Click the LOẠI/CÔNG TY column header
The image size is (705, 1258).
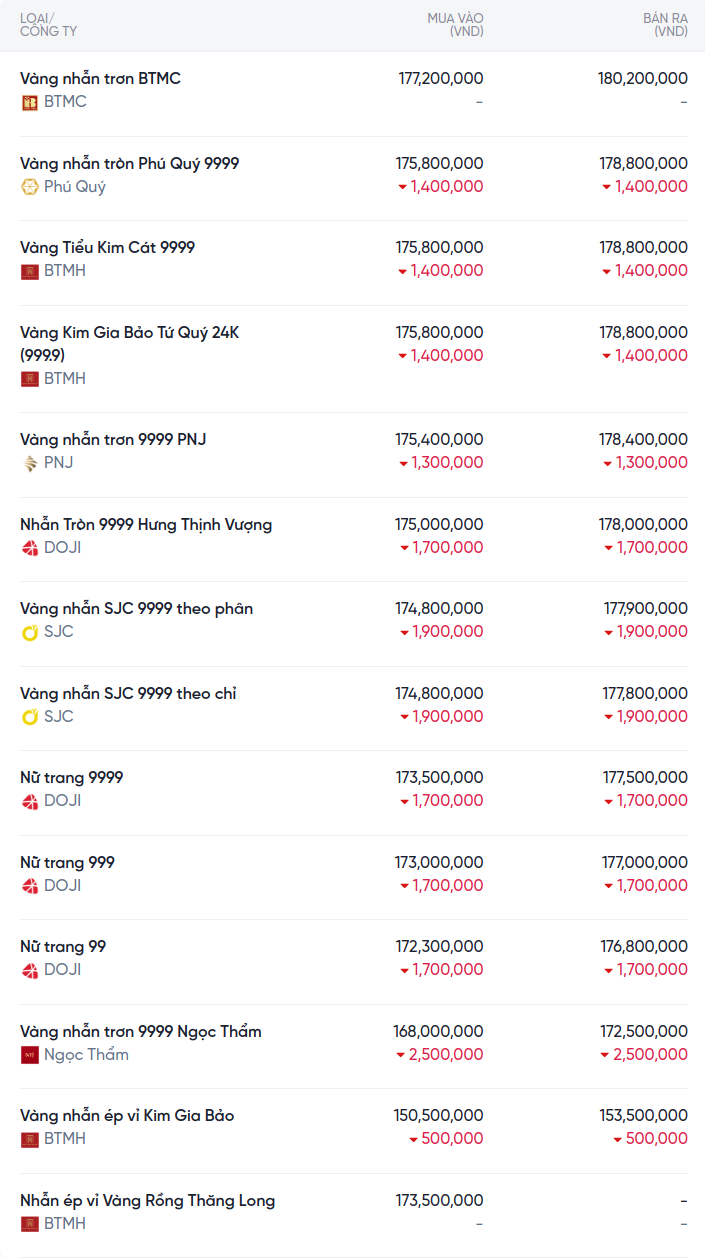click(48, 25)
